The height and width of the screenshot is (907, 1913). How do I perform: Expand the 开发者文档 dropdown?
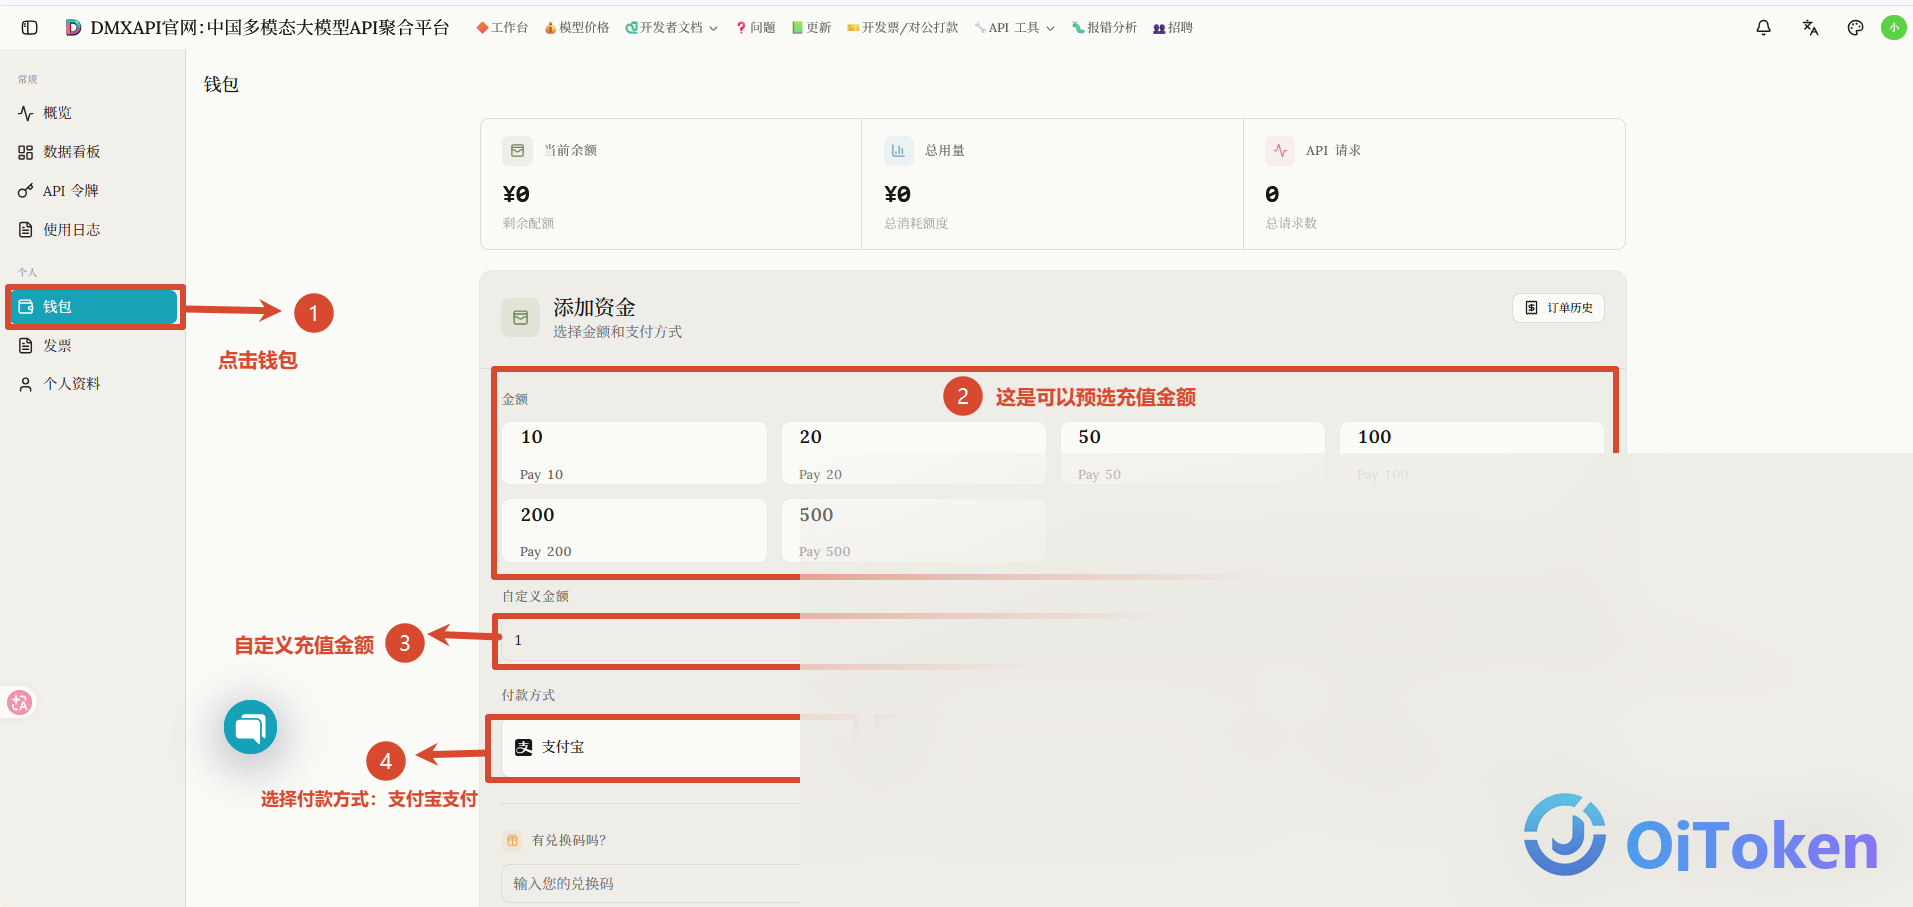[671, 28]
